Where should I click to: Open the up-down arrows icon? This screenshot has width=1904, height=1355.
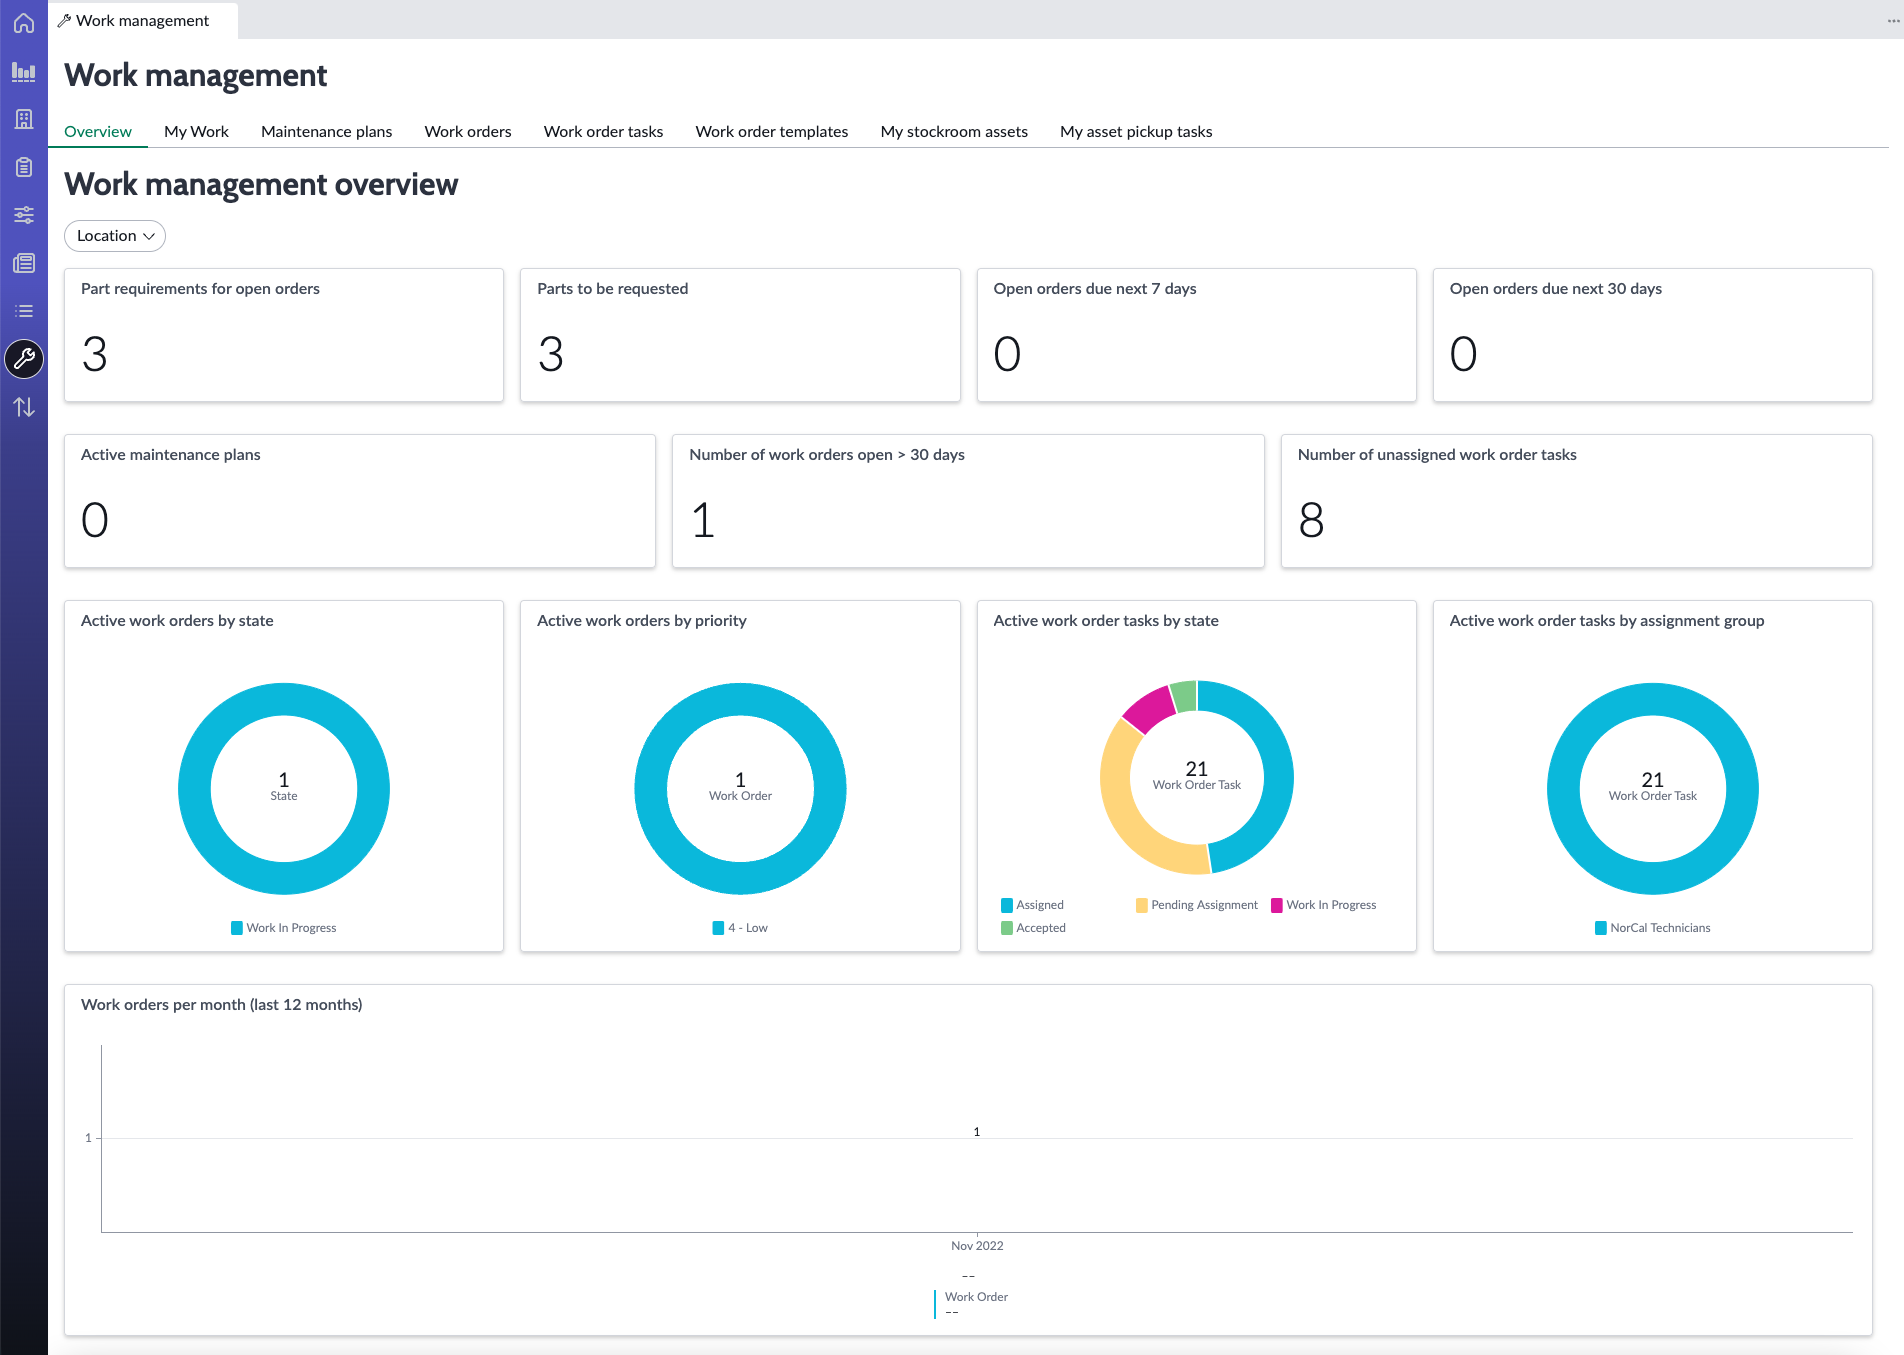24,407
